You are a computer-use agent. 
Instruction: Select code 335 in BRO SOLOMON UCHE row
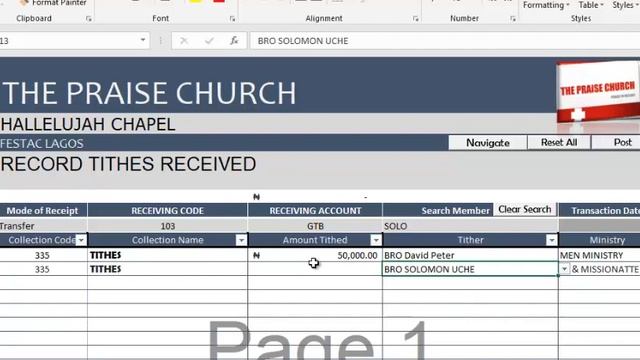pos(43,269)
